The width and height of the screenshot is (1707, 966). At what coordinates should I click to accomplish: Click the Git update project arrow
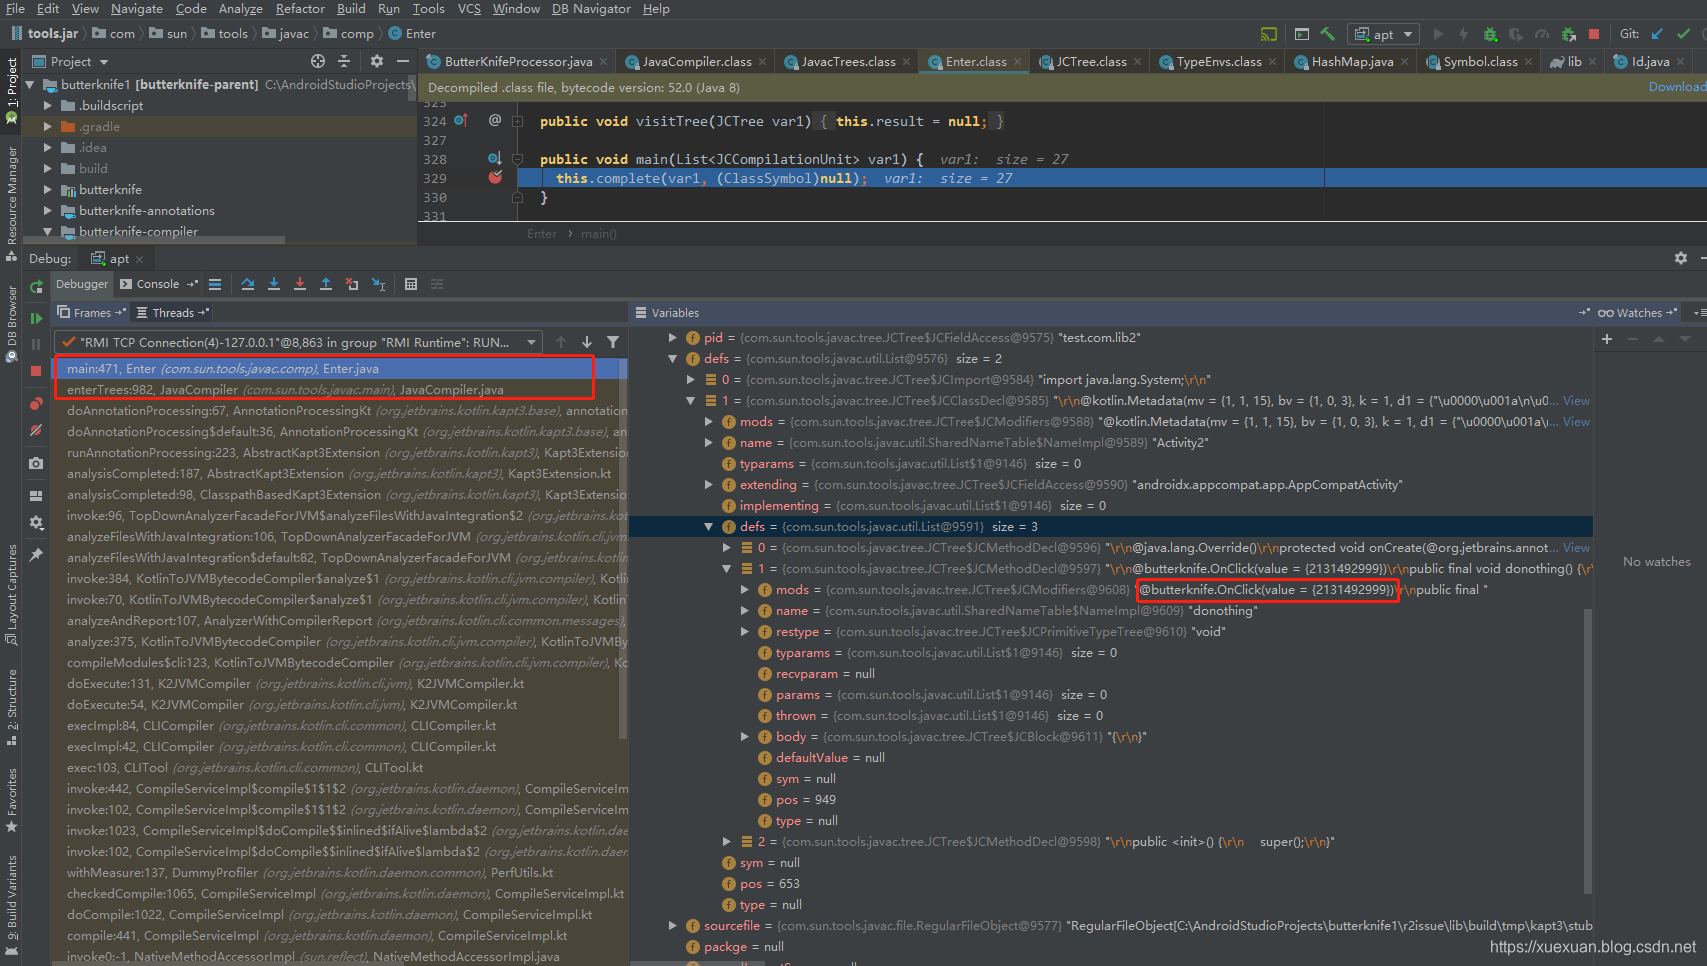(1657, 34)
